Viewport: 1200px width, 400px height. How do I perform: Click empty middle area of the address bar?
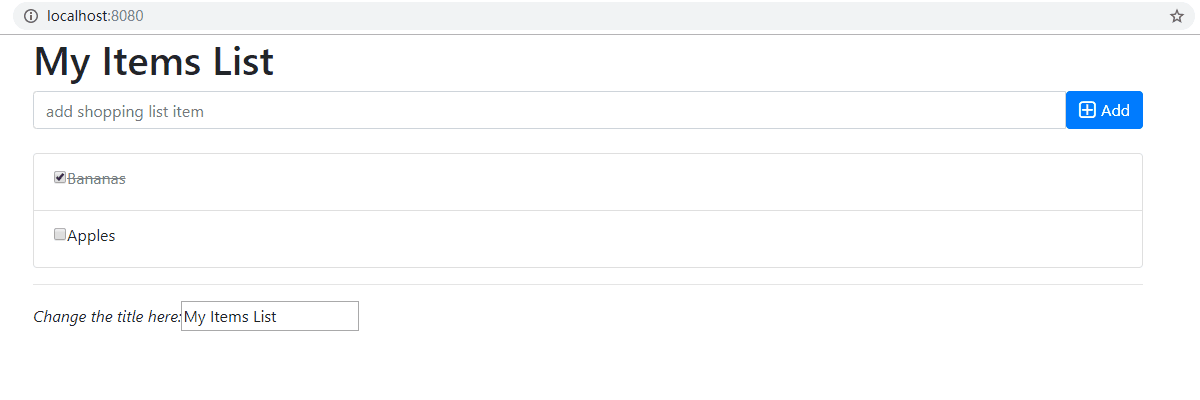[x=600, y=16]
